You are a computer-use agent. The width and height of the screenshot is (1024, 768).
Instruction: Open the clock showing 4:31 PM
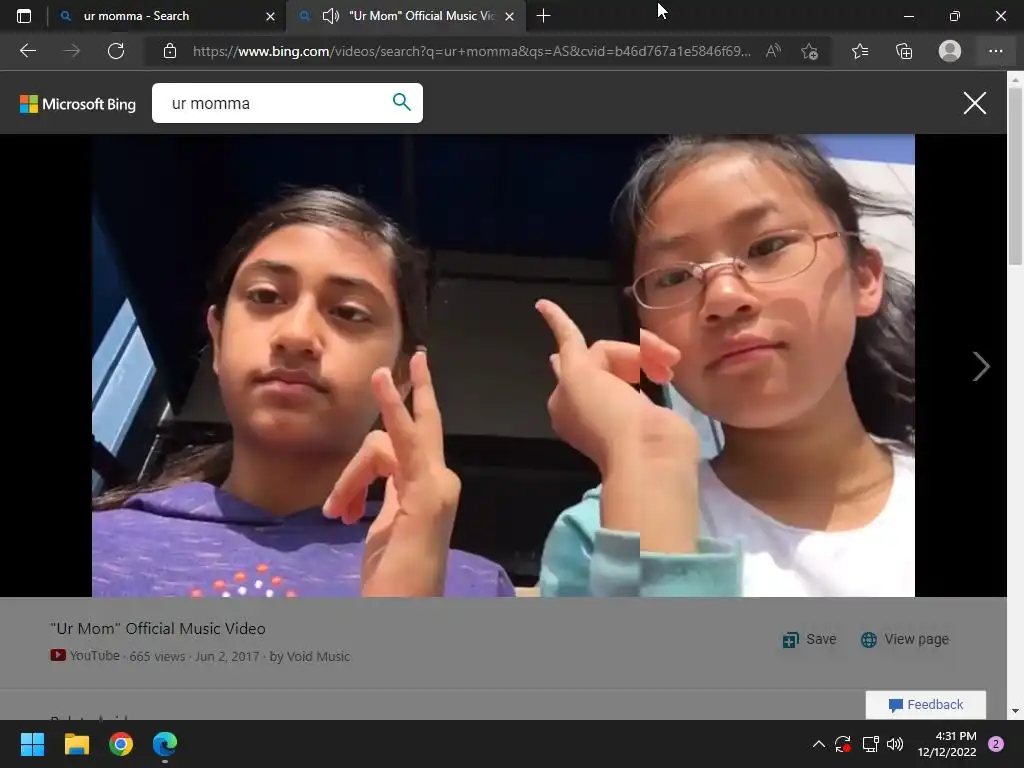tap(946, 744)
